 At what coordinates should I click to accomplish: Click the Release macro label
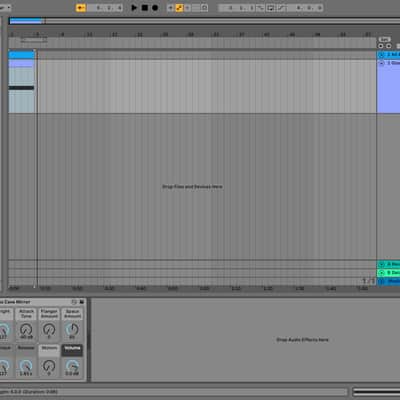point(26,348)
